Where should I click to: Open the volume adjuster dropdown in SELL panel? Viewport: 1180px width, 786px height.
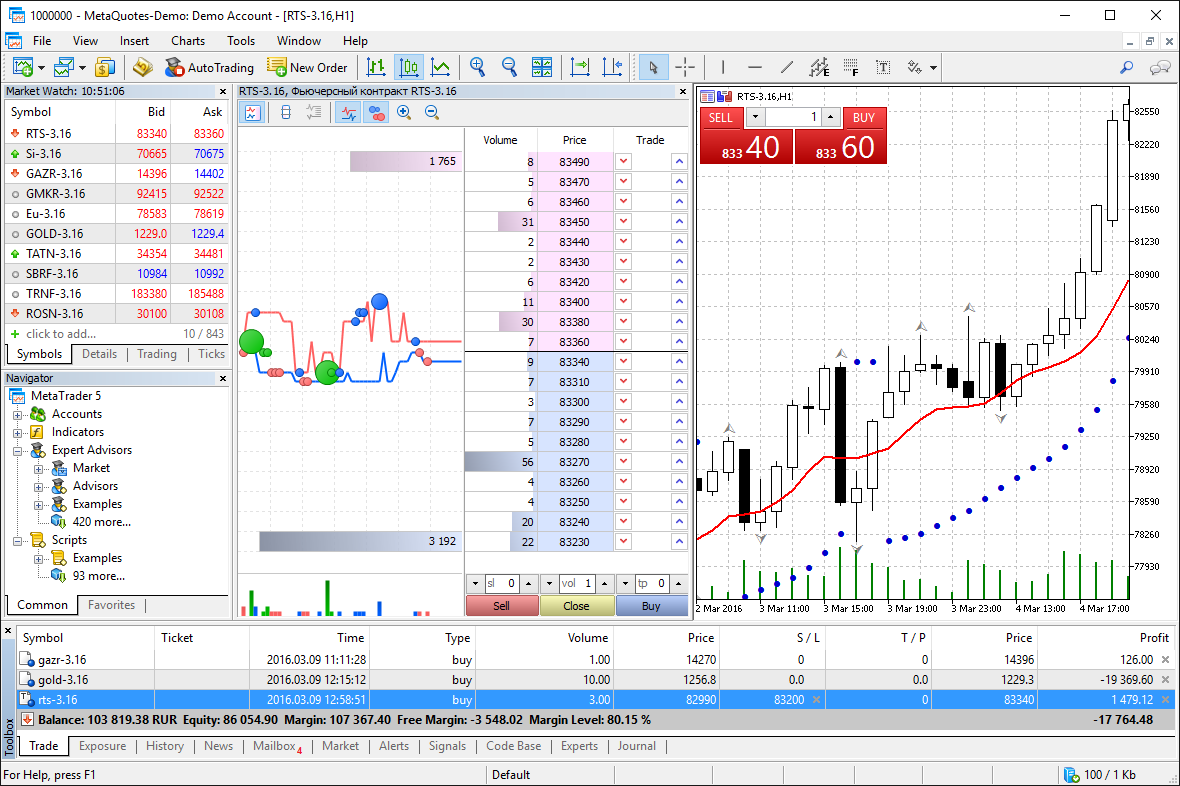[x=756, y=117]
